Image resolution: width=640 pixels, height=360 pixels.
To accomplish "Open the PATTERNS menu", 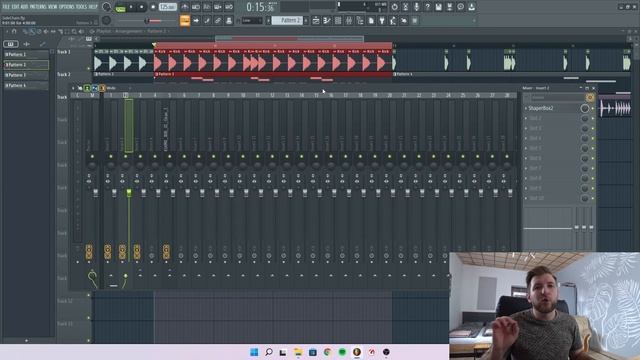I will 38,7.
